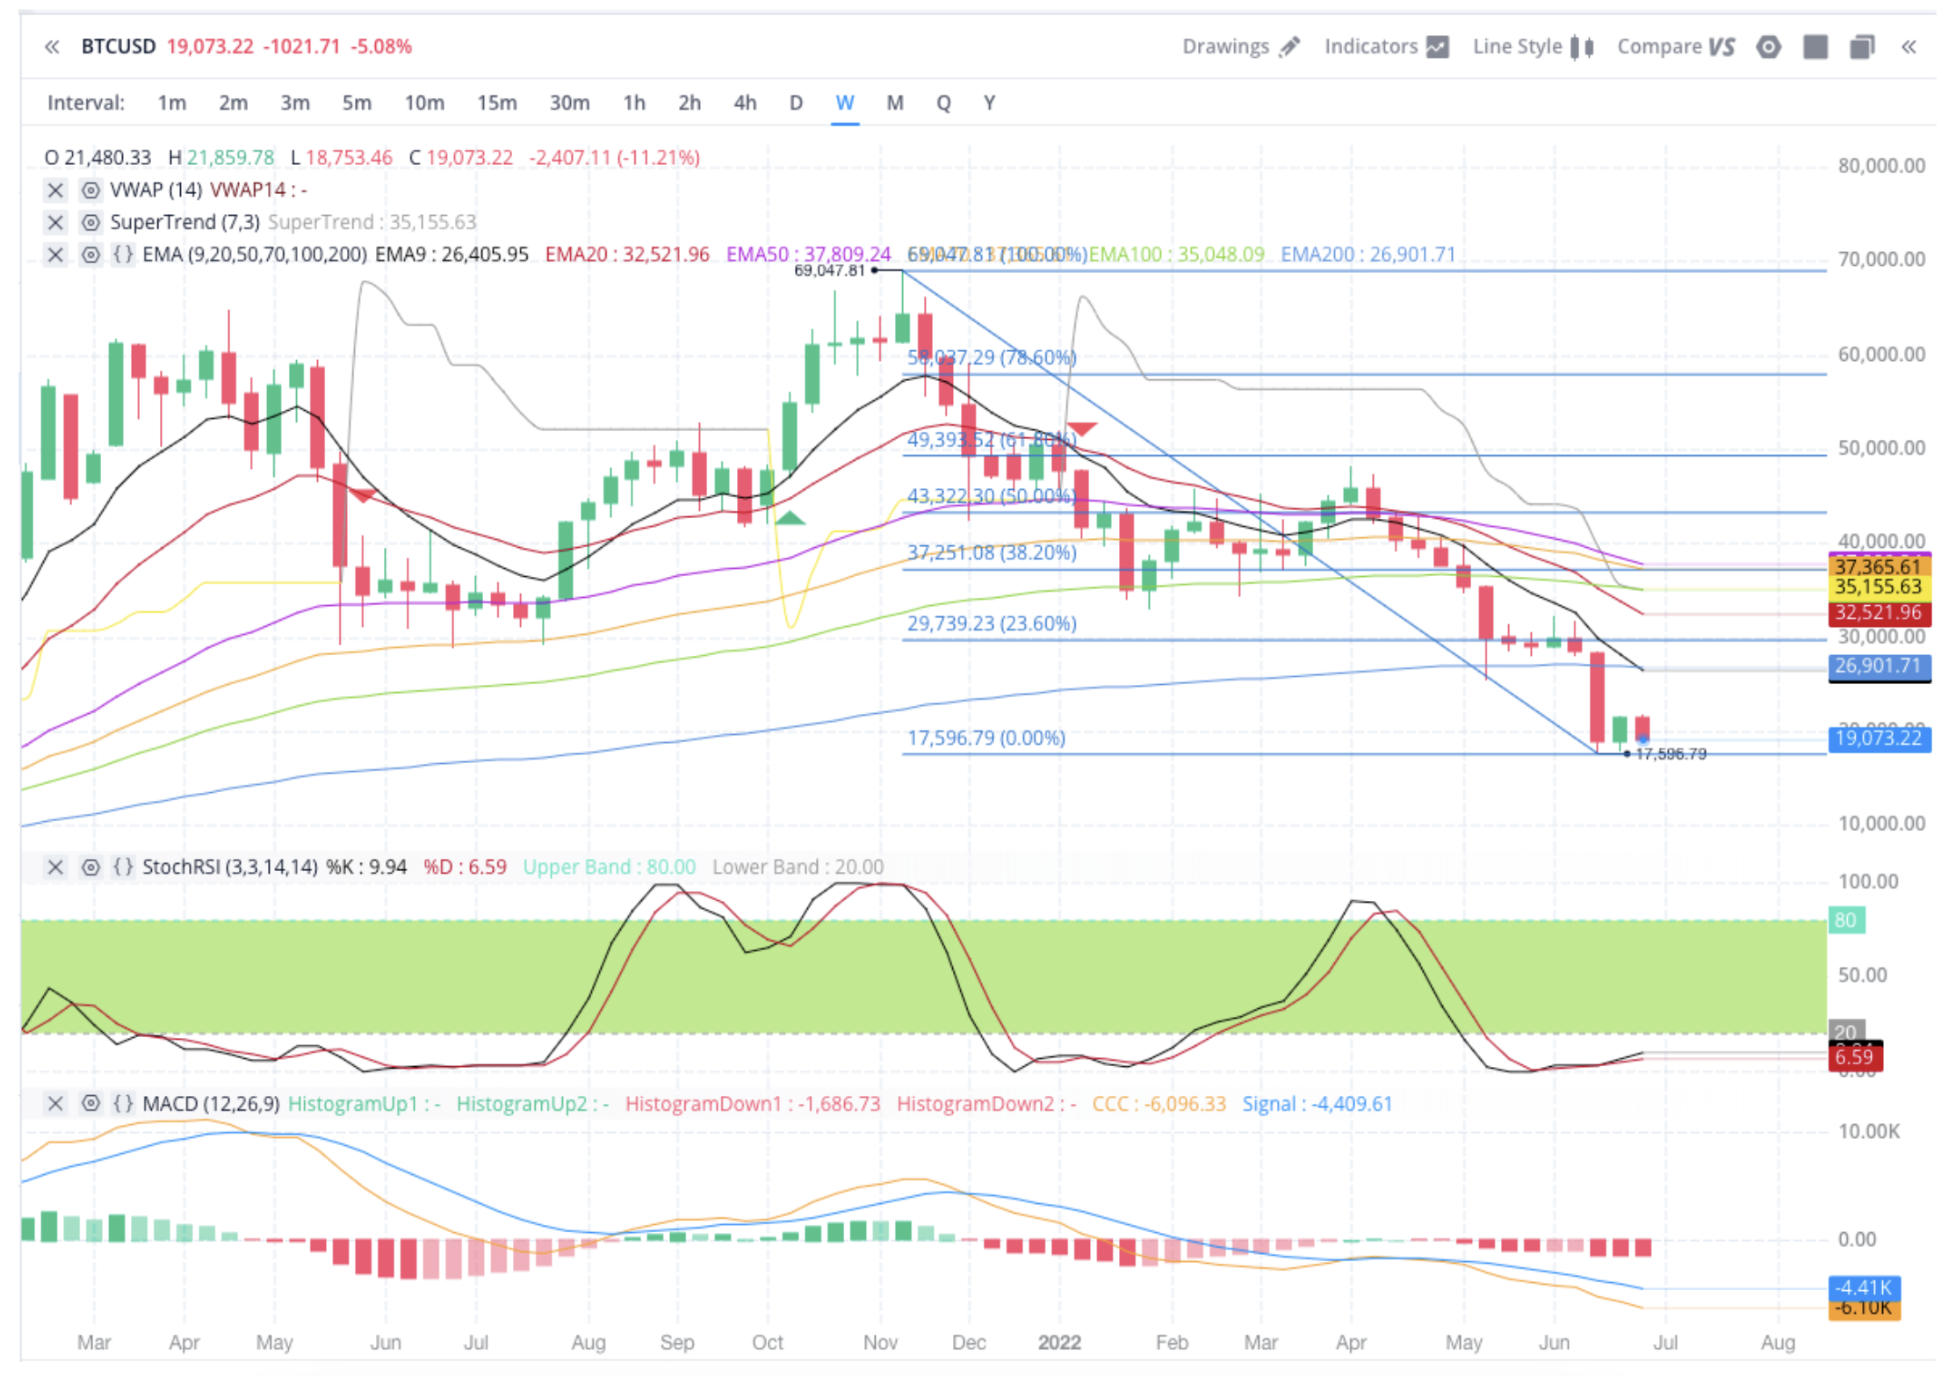Viewport: 1954px width, 1376px height.
Task: Click the 19,073.22 current price tag
Action: 1878,738
